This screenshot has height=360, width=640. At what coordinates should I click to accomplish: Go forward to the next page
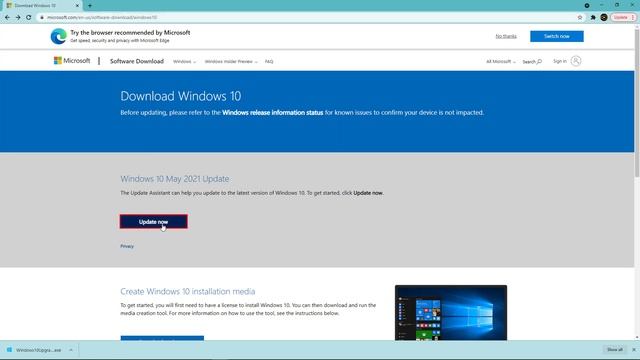(x=18, y=18)
